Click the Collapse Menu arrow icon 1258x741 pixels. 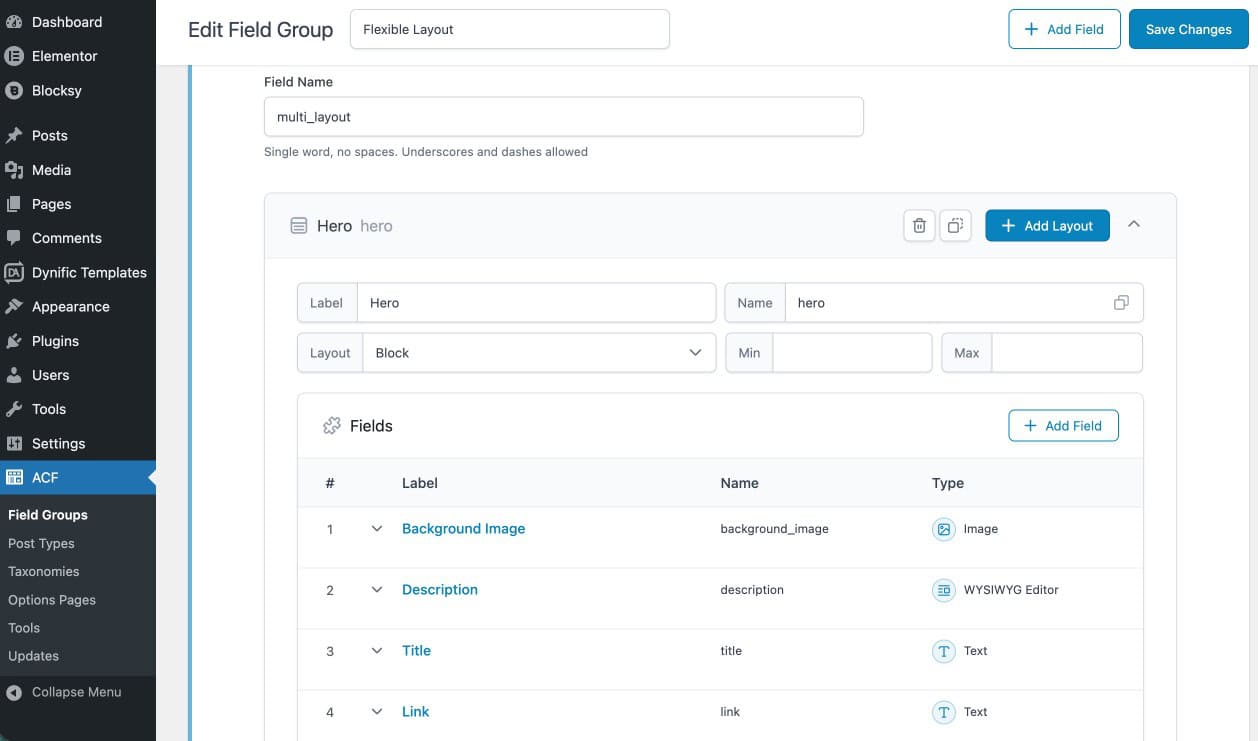click(x=14, y=692)
